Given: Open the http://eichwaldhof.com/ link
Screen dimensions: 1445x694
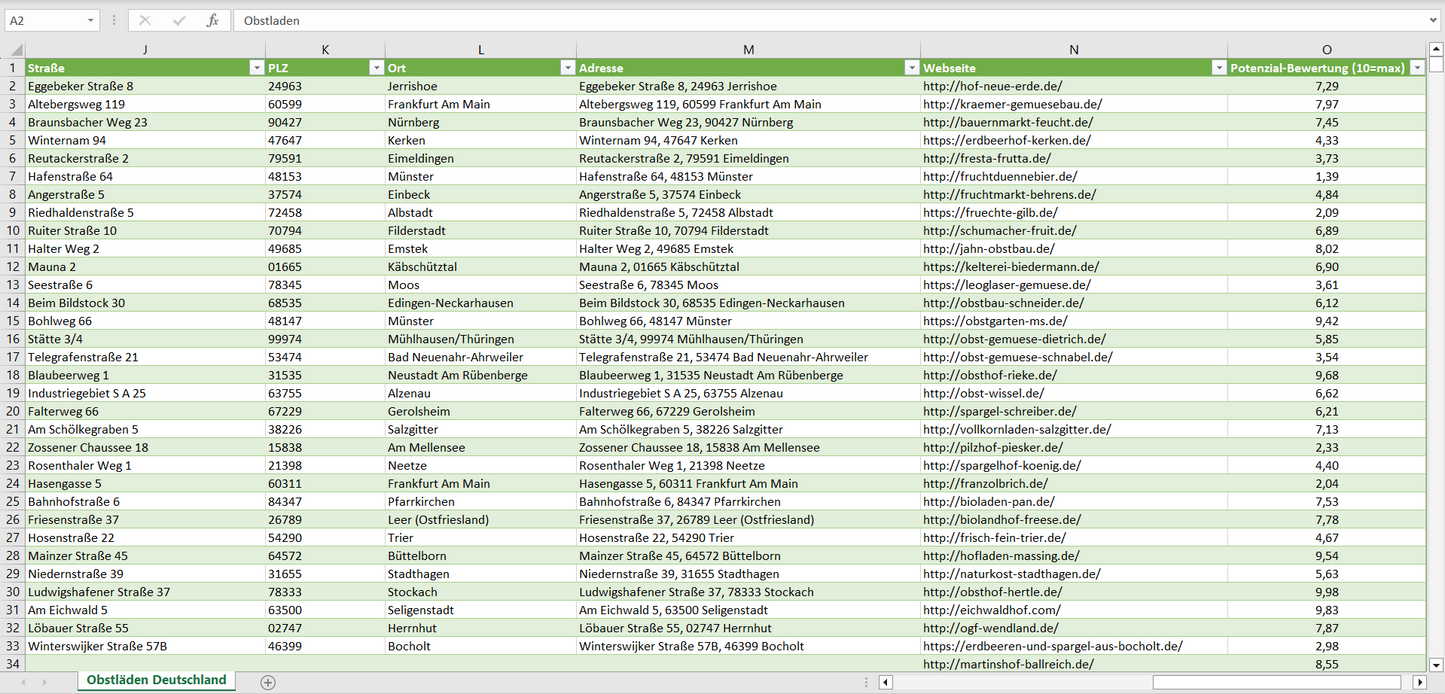Looking at the screenshot, I should pos(991,610).
